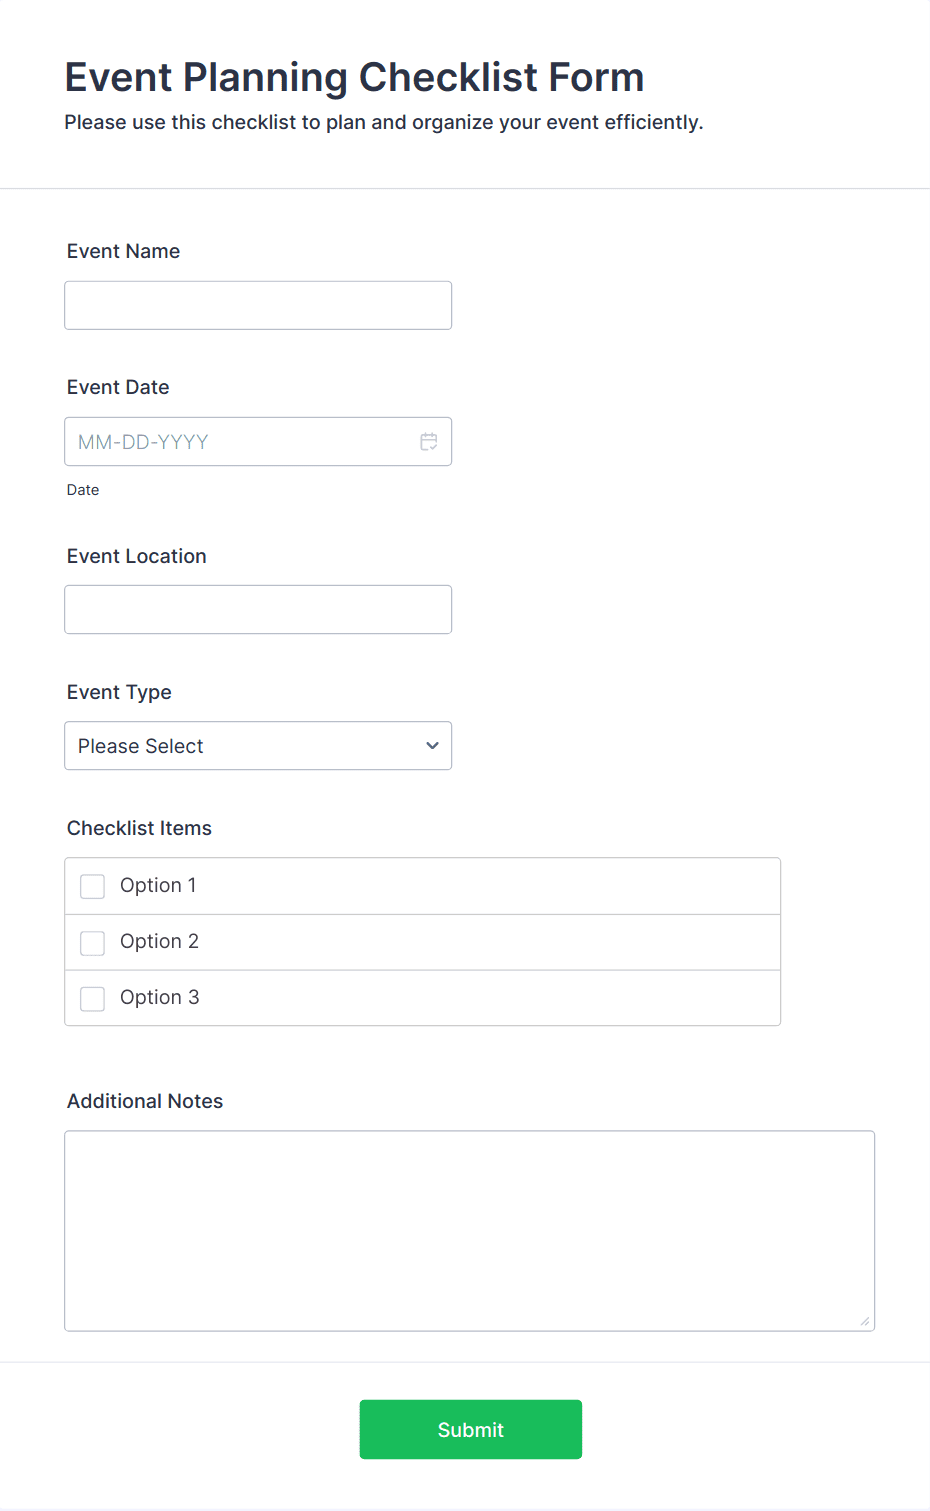Screen dimensions: 930x1511
Task: Check the Option 2 checkbox
Action: (92, 942)
